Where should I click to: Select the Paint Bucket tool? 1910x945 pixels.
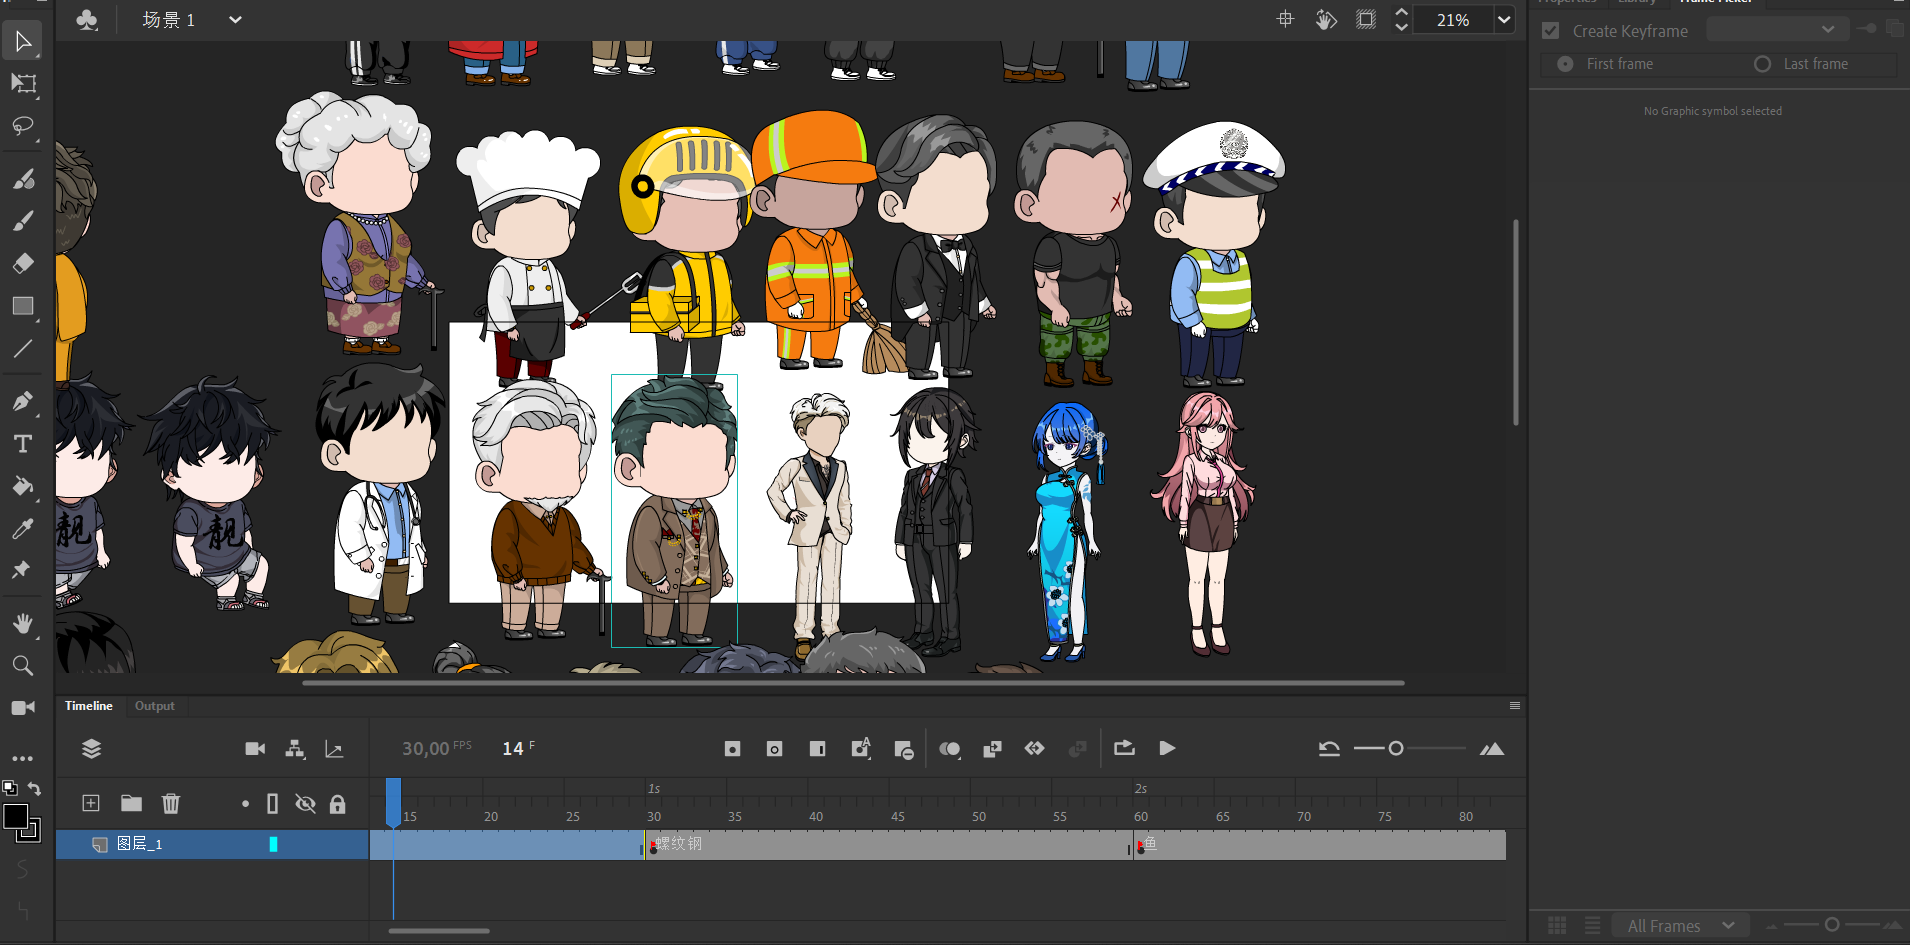point(23,487)
